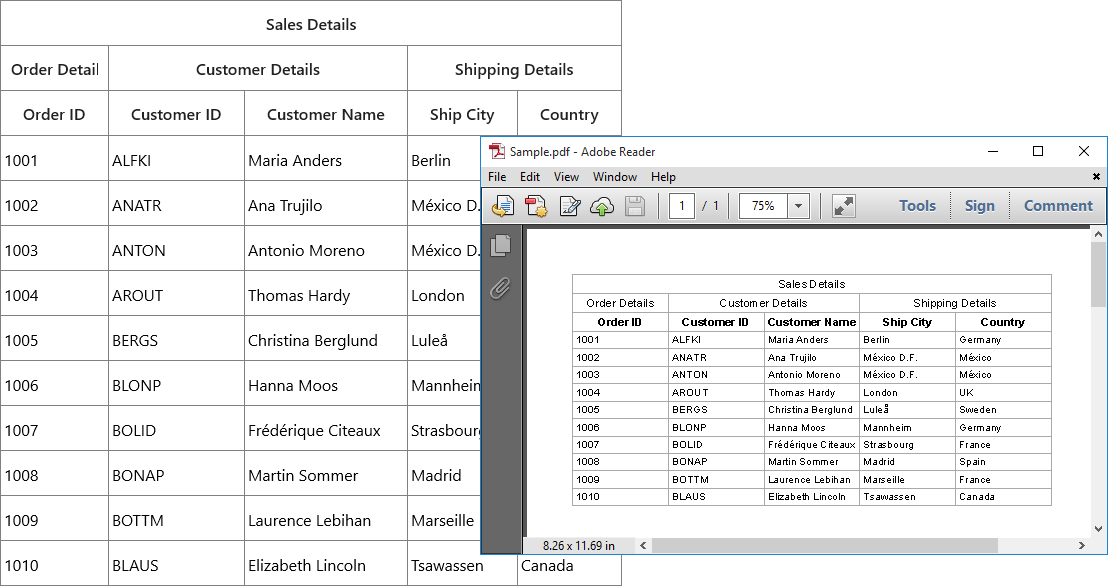Open the File menu
The height and width of the screenshot is (586, 1108).
click(x=497, y=177)
